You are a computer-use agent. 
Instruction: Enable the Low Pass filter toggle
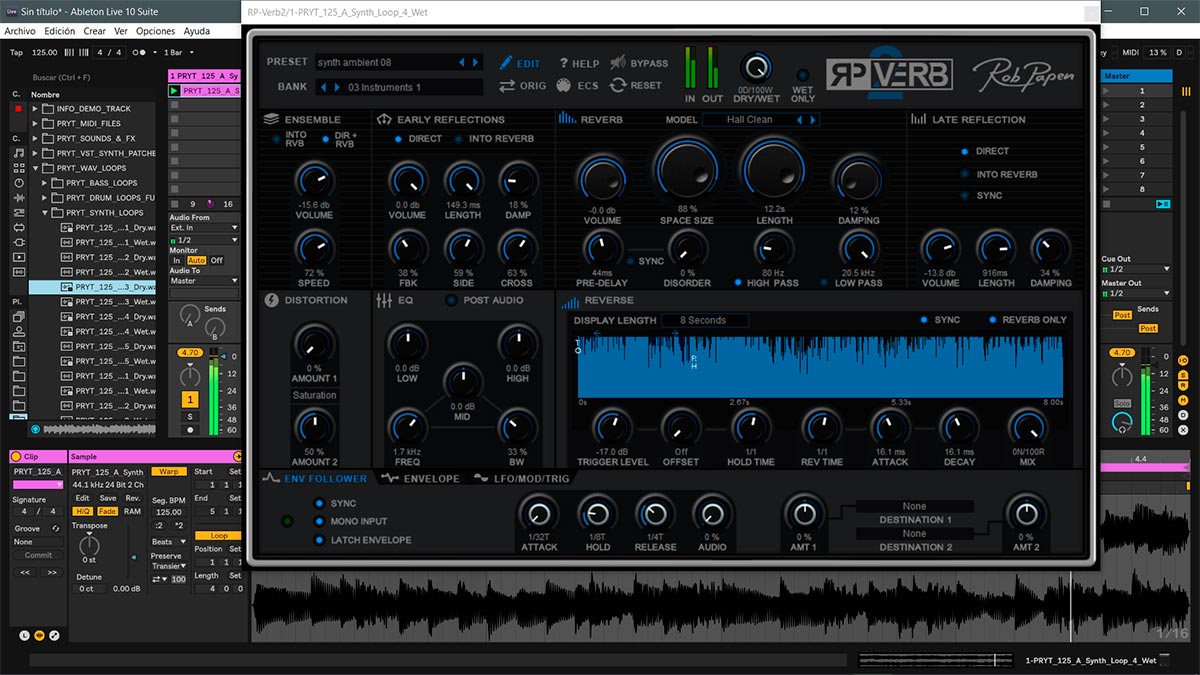(x=825, y=283)
